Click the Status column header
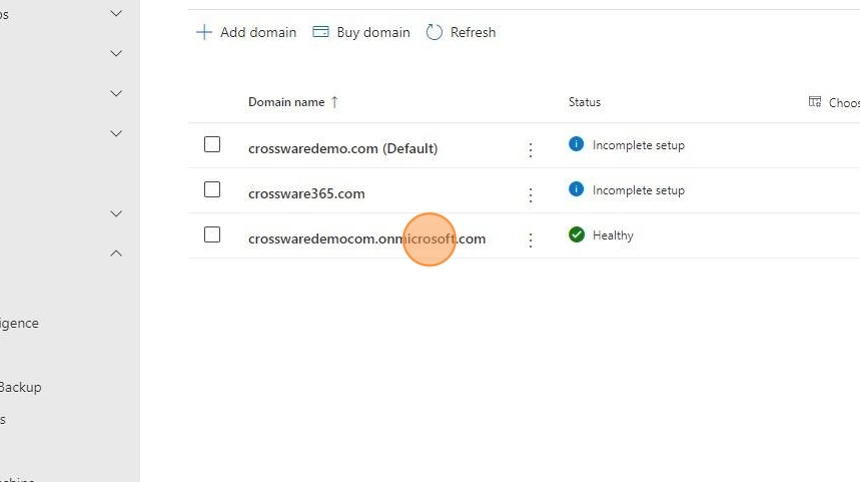The height and width of the screenshot is (482, 860). coord(585,102)
